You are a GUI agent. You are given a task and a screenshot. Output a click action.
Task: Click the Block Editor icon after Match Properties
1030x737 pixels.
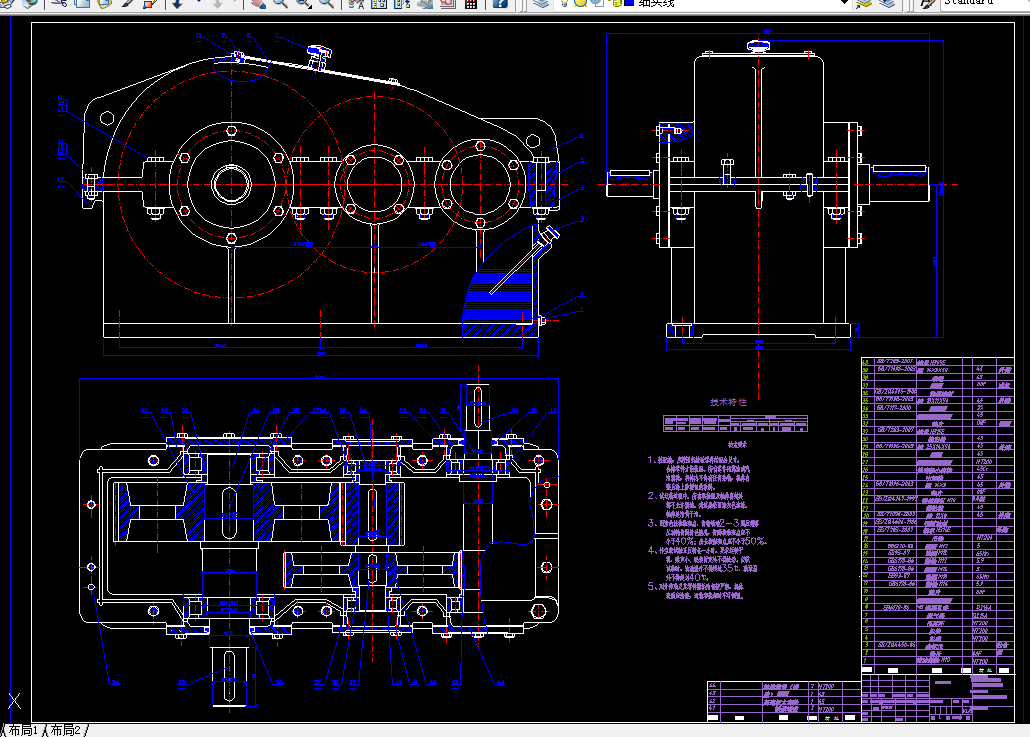(150, 3)
